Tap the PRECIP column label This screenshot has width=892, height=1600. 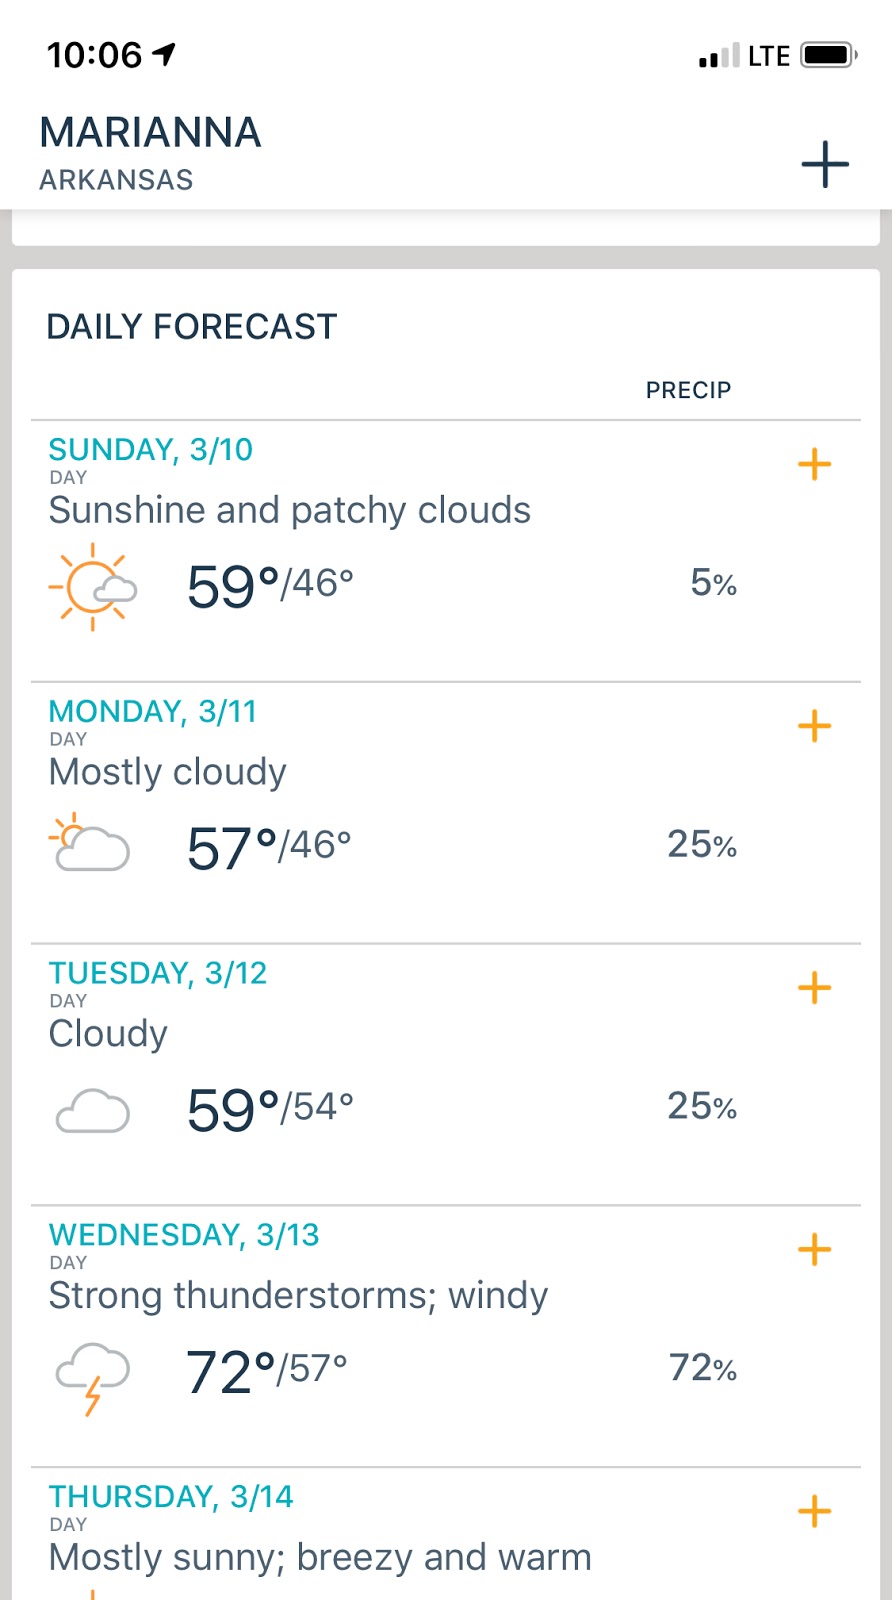[x=688, y=390]
